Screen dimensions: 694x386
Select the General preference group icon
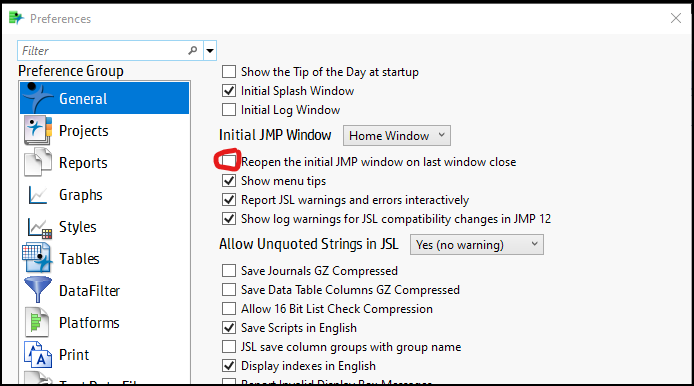[x=37, y=98]
